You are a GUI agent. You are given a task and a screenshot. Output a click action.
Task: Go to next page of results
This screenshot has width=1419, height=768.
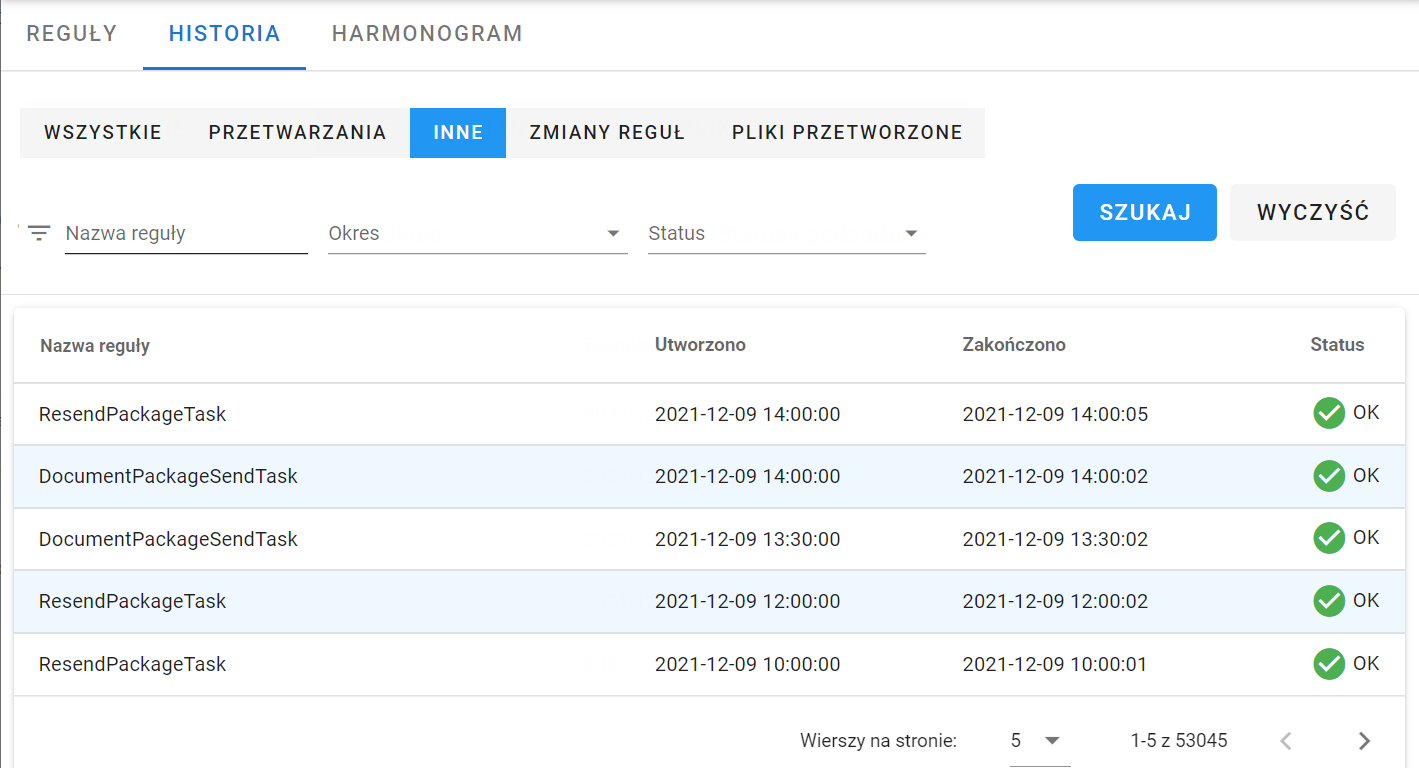tap(1364, 741)
